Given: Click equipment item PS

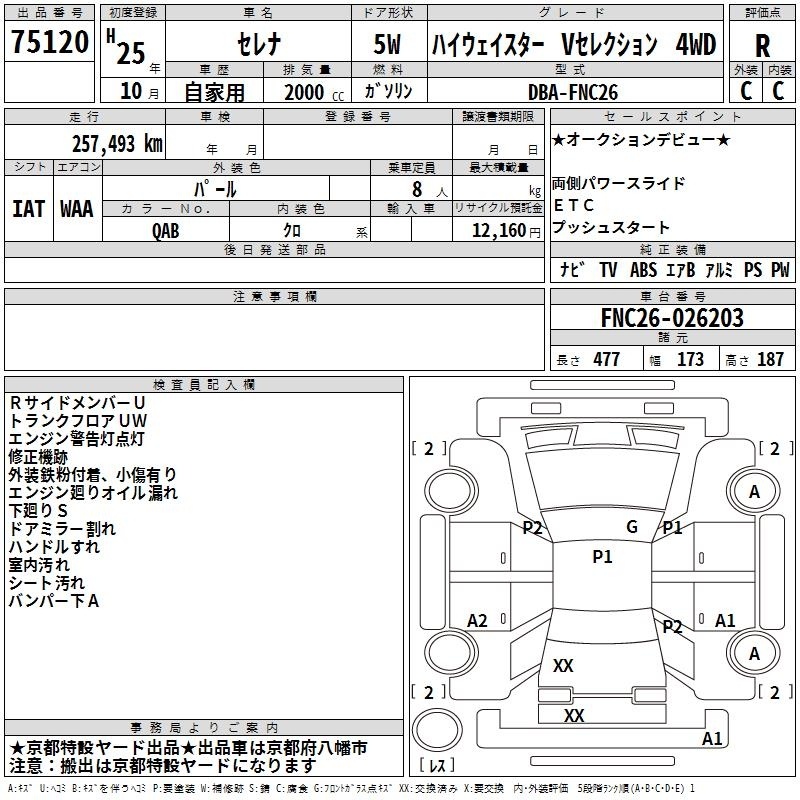Looking at the screenshot, I should point(753,269).
